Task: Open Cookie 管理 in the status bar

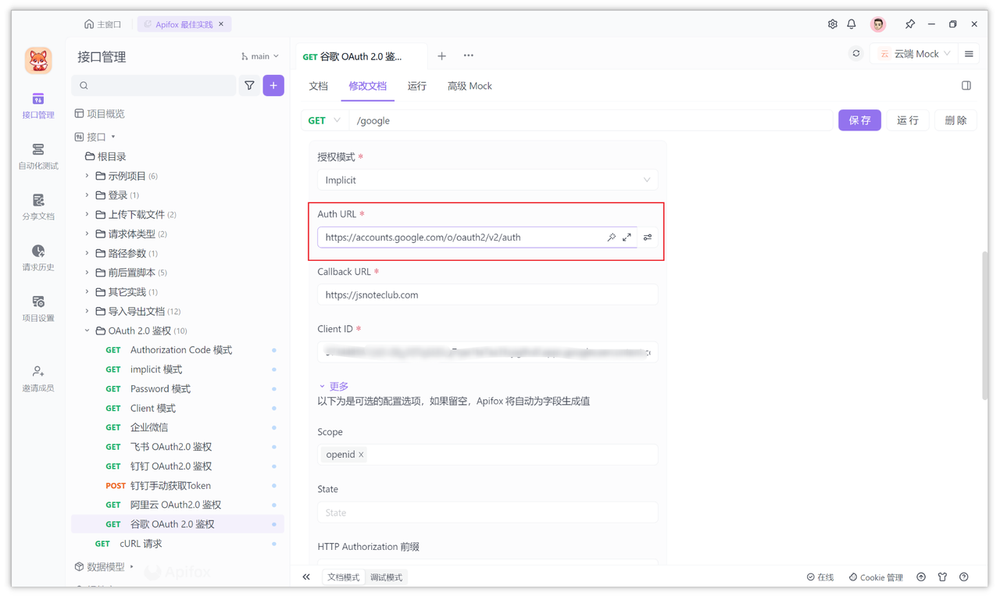Action: tap(875, 577)
